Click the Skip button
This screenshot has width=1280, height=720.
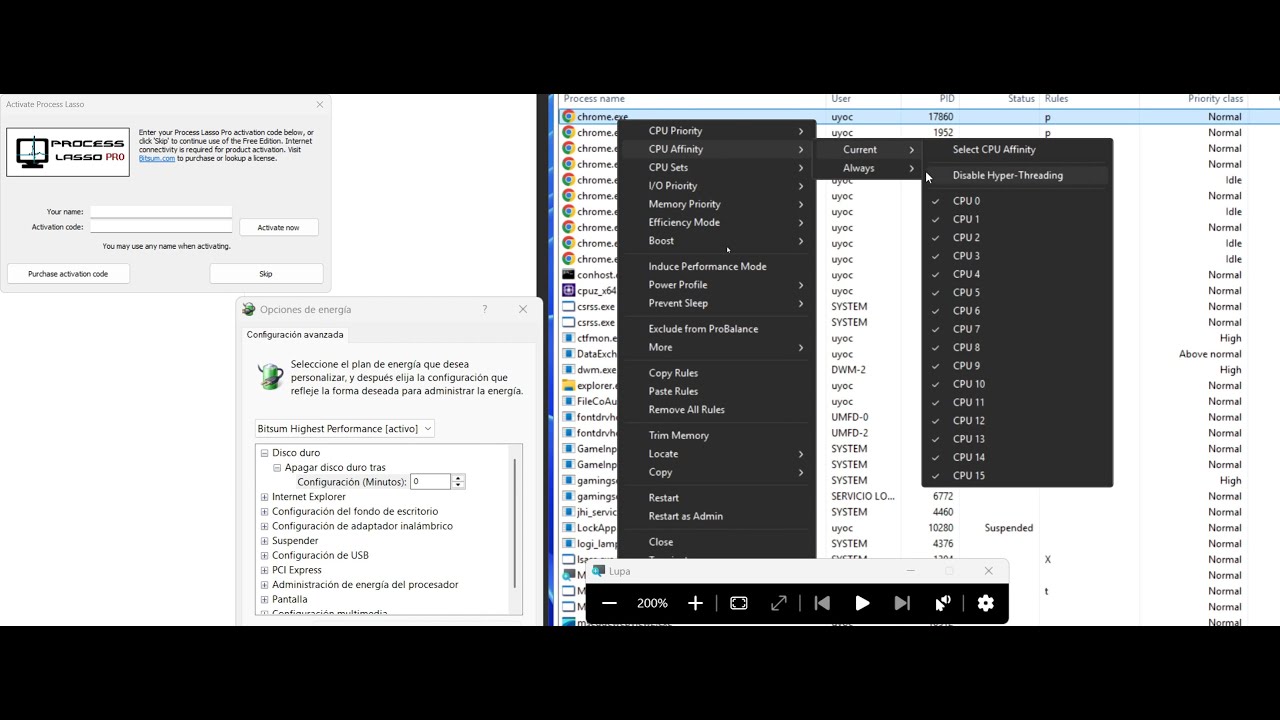click(266, 273)
